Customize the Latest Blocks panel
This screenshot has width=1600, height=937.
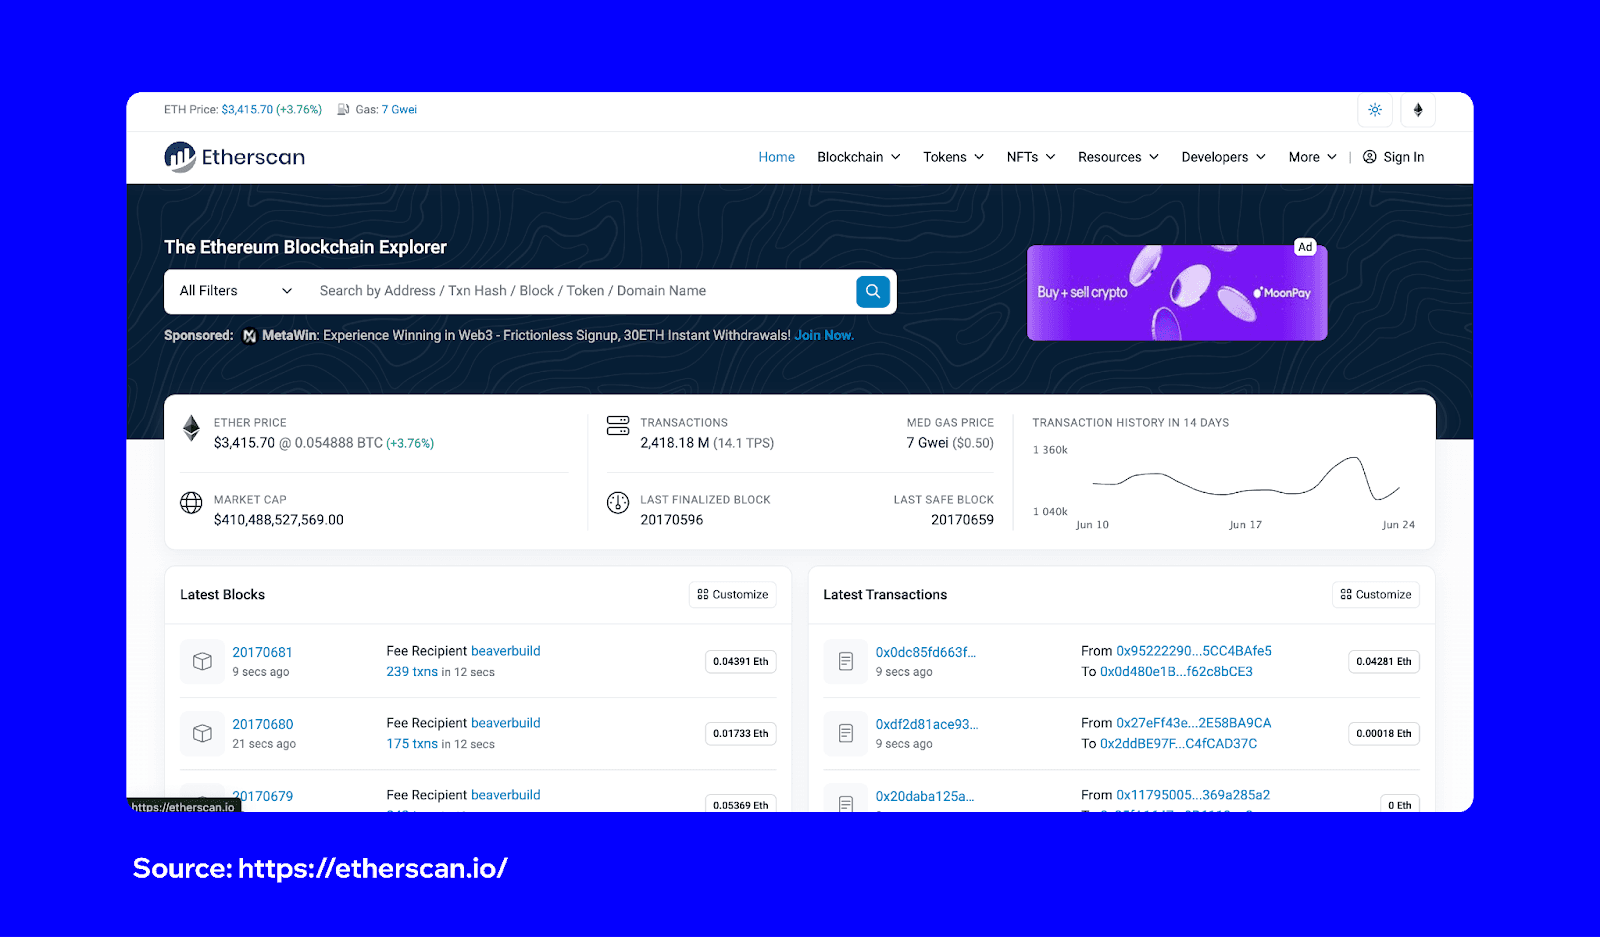click(733, 594)
